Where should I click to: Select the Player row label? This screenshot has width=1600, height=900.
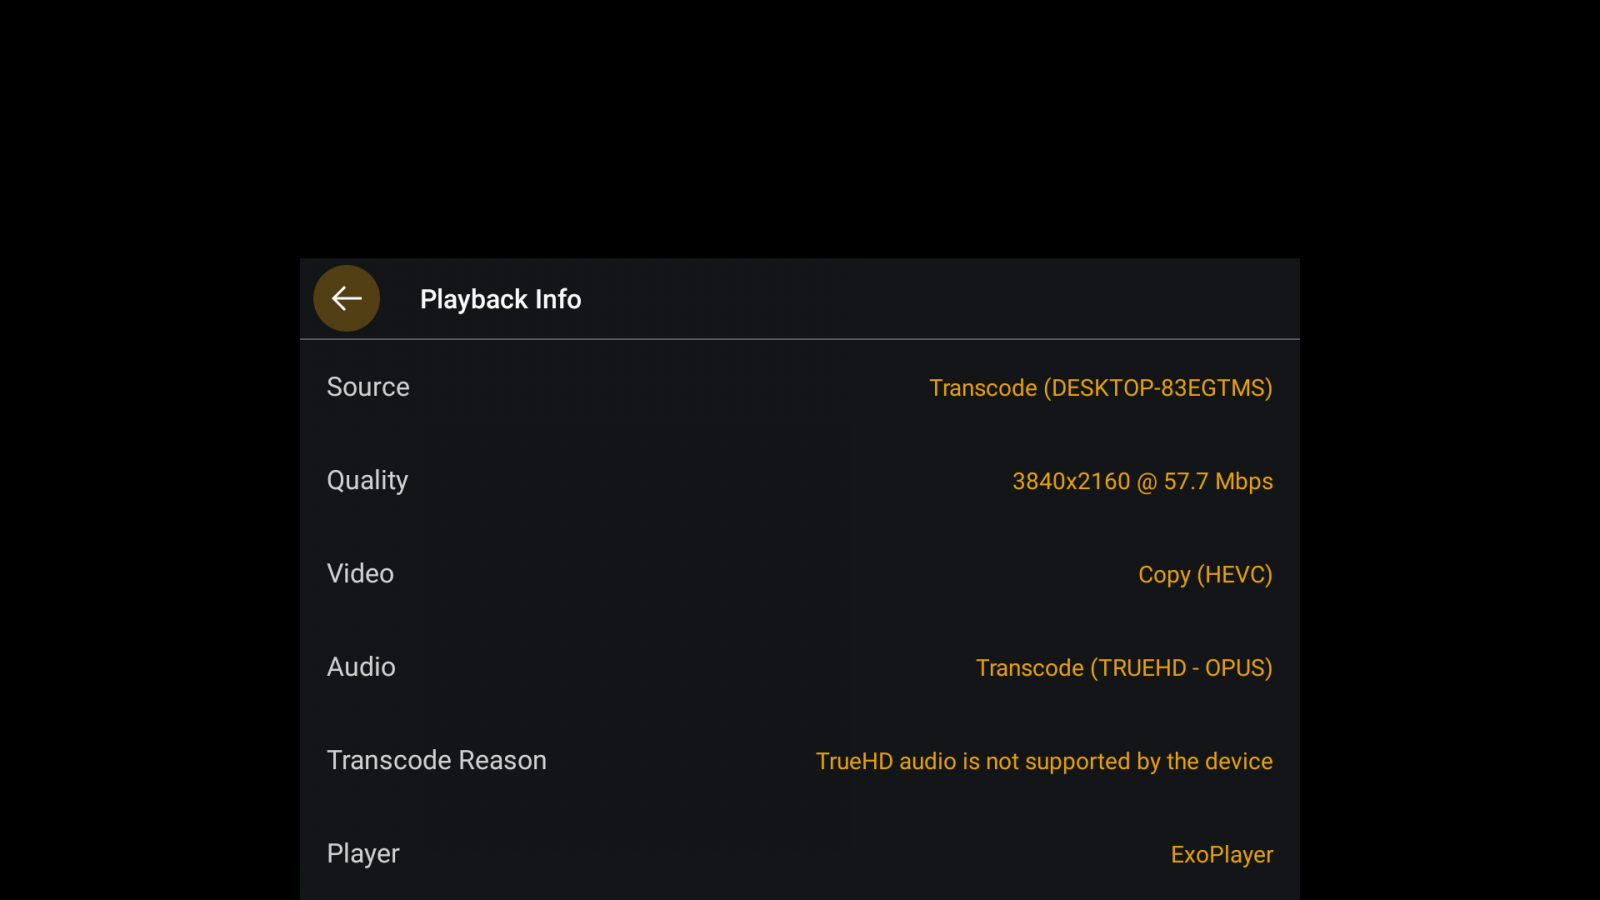click(363, 854)
